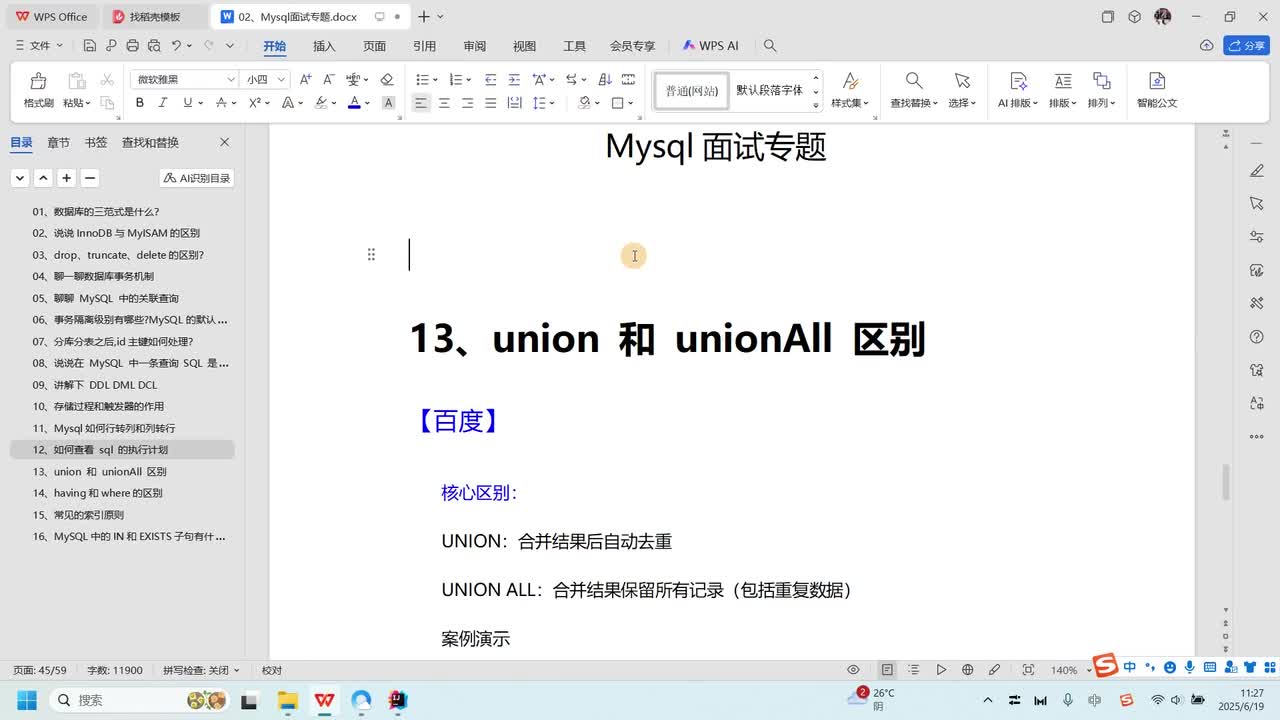This screenshot has width=1280, height=720.
Task: Click the 分享 share button
Action: click(x=1247, y=45)
